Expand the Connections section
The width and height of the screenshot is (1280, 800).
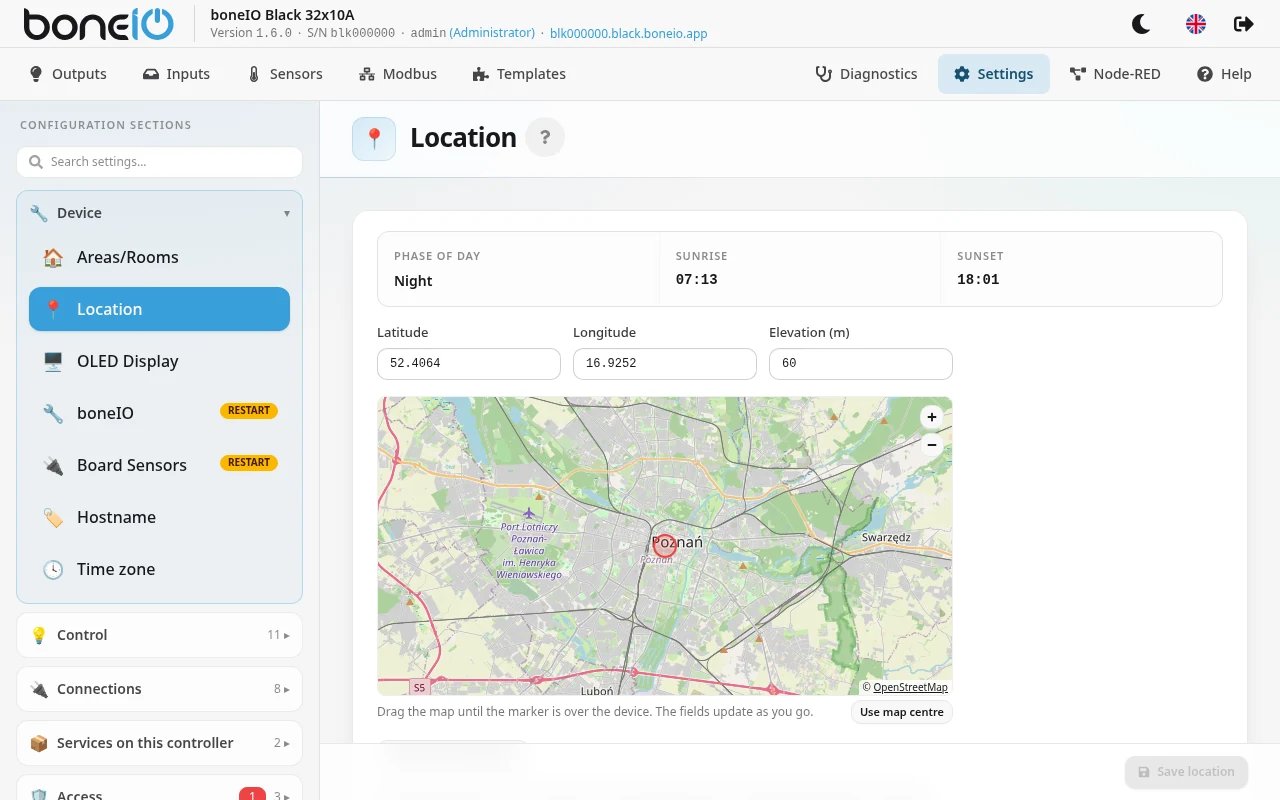click(x=160, y=689)
